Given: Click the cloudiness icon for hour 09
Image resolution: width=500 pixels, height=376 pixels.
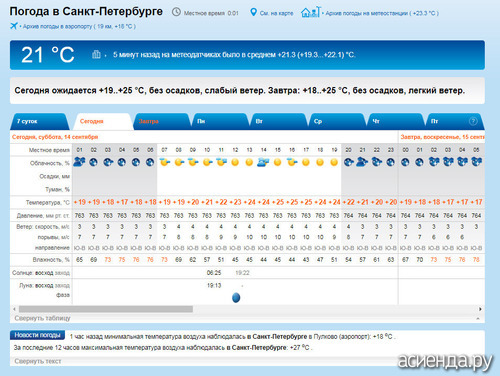Looking at the screenshot, I should pos(193,162).
